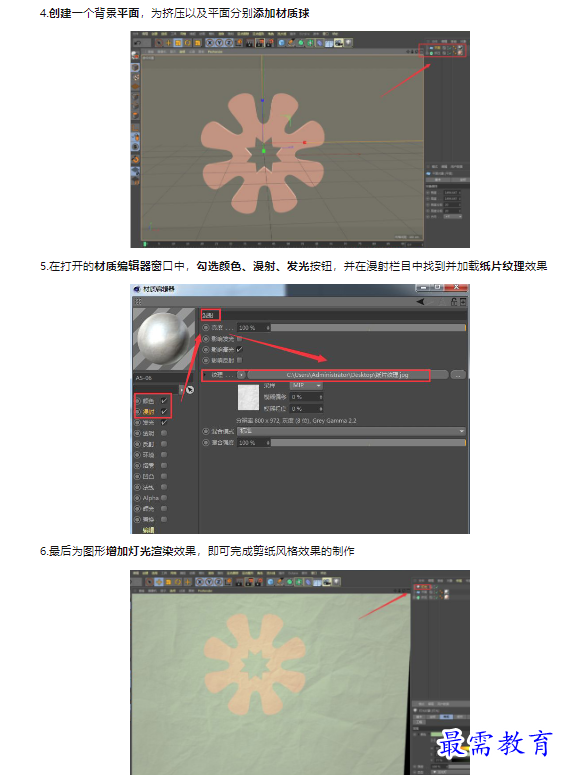Click the '...' browse button beside texture path

tap(458, 375)
